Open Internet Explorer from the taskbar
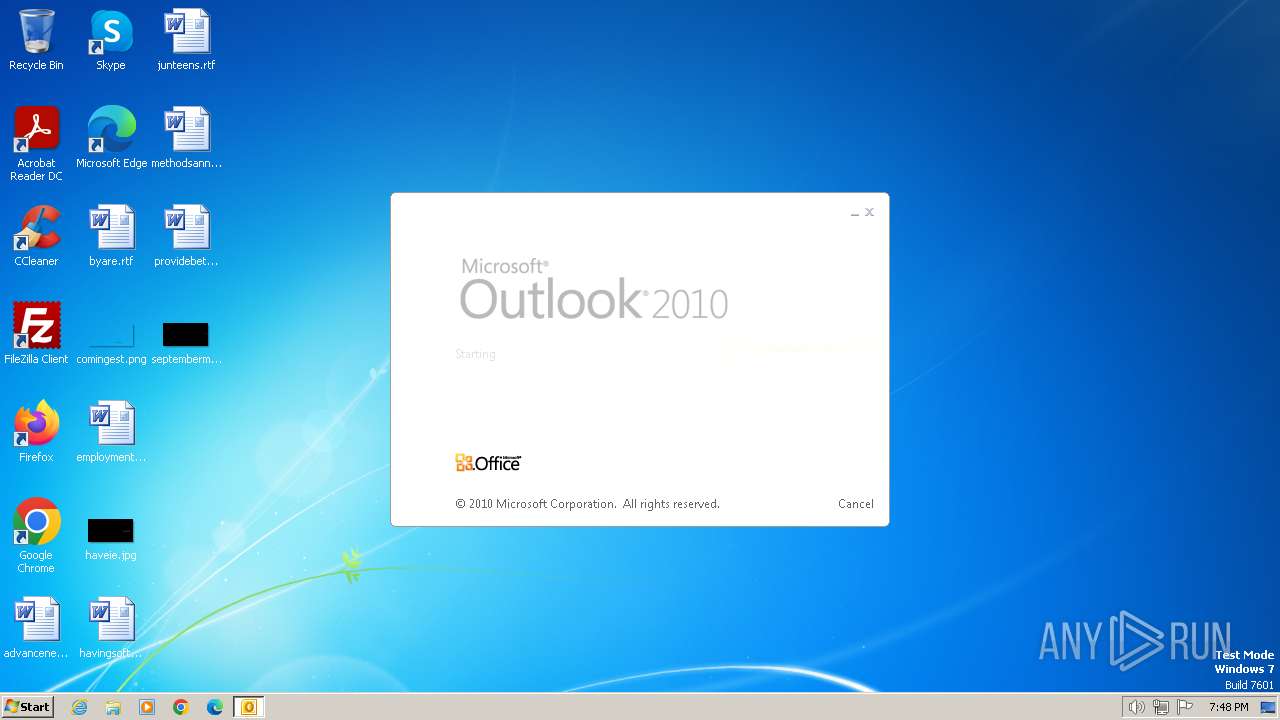1280x720 pixels. pyautogui.click(x=79, y=707)
